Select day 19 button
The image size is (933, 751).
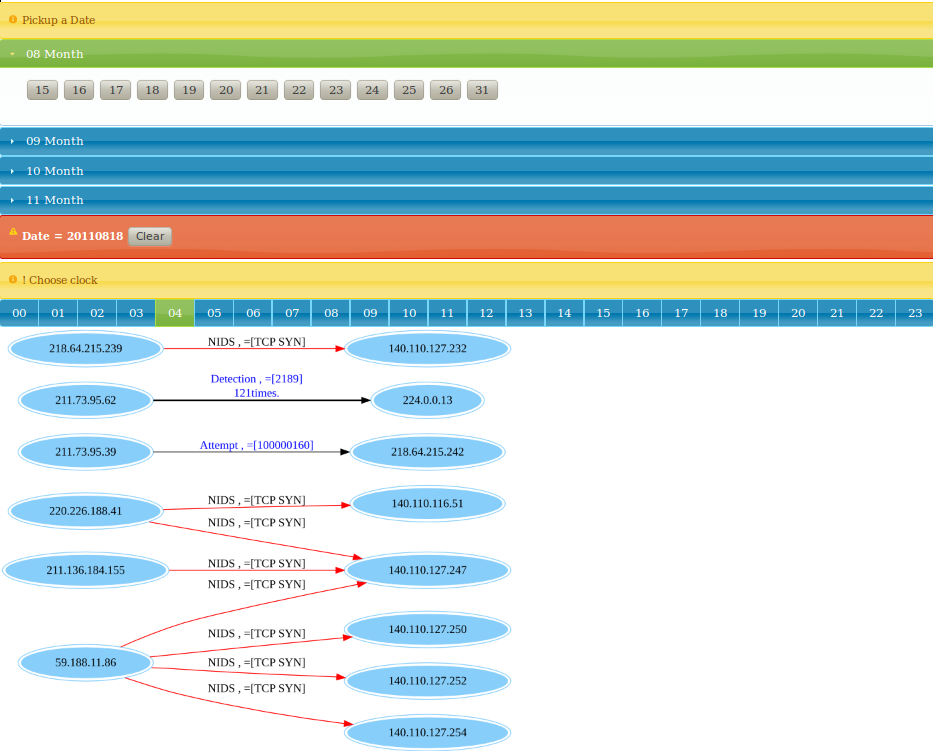click(189, 90)
